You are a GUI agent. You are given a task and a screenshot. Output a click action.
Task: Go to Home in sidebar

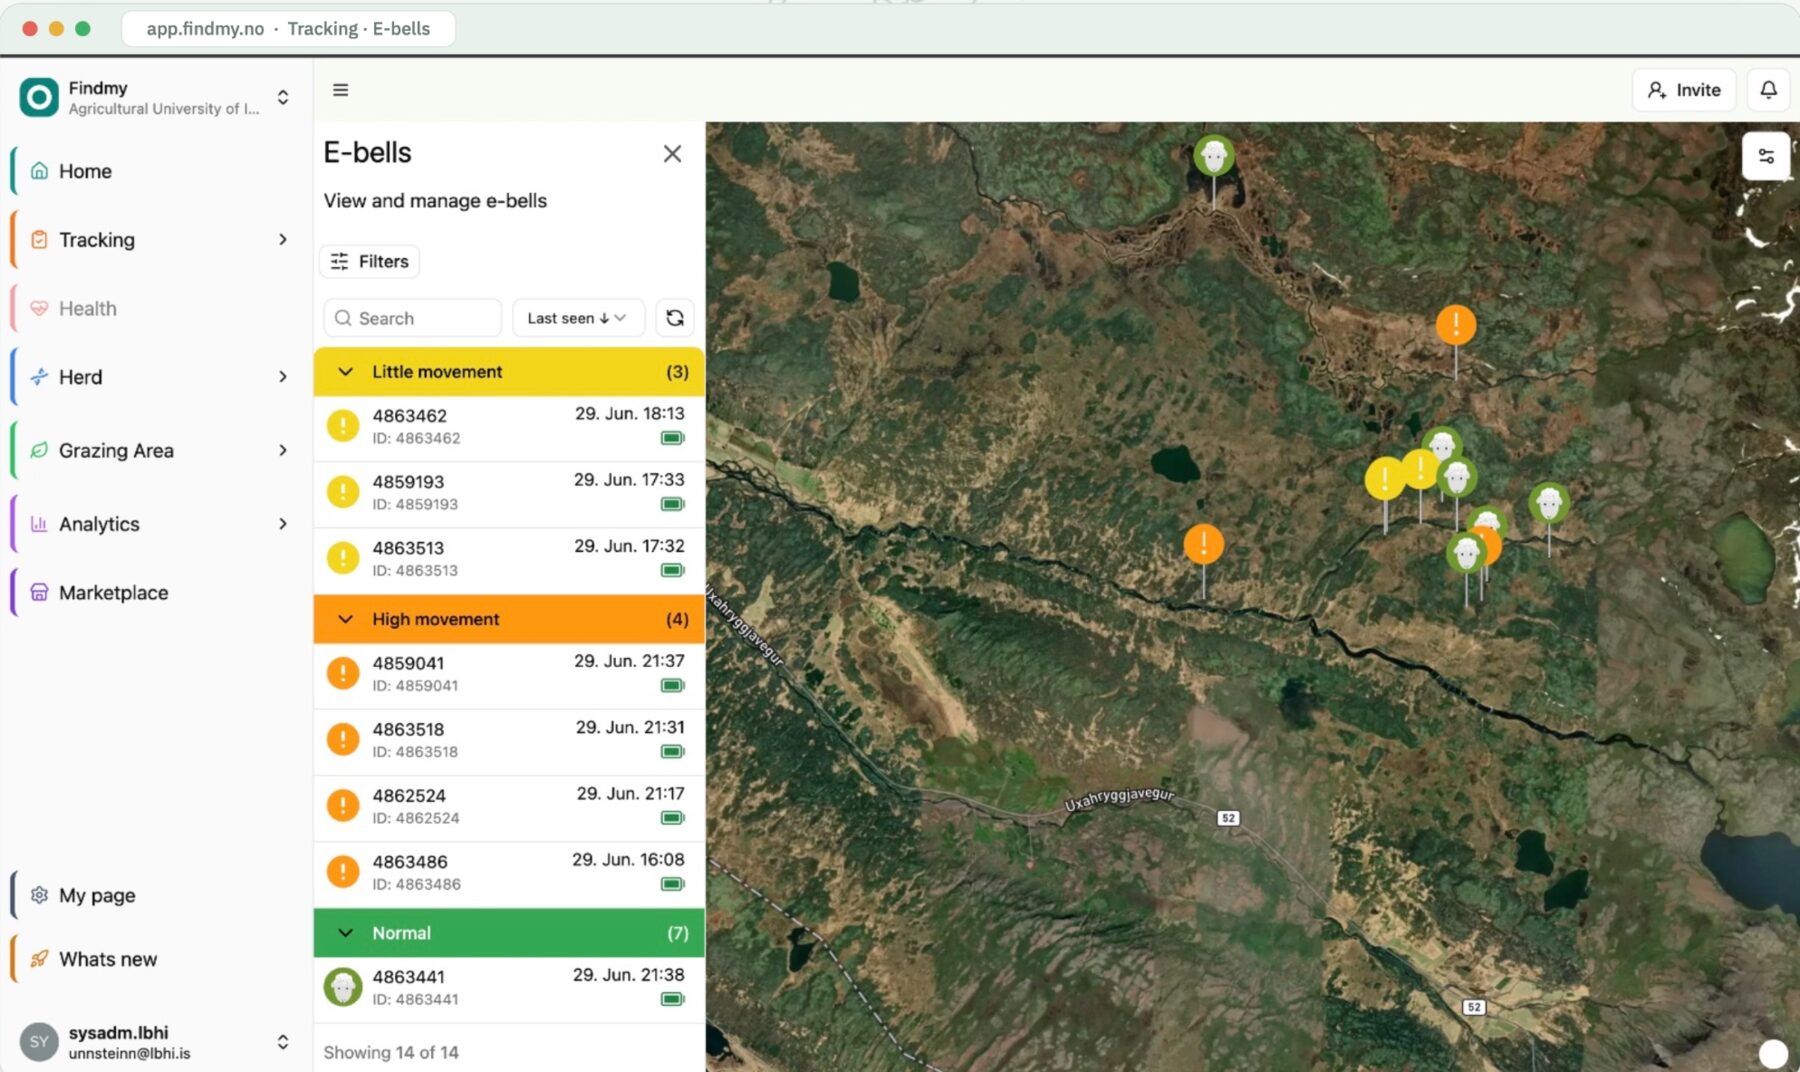pos(158,171)
